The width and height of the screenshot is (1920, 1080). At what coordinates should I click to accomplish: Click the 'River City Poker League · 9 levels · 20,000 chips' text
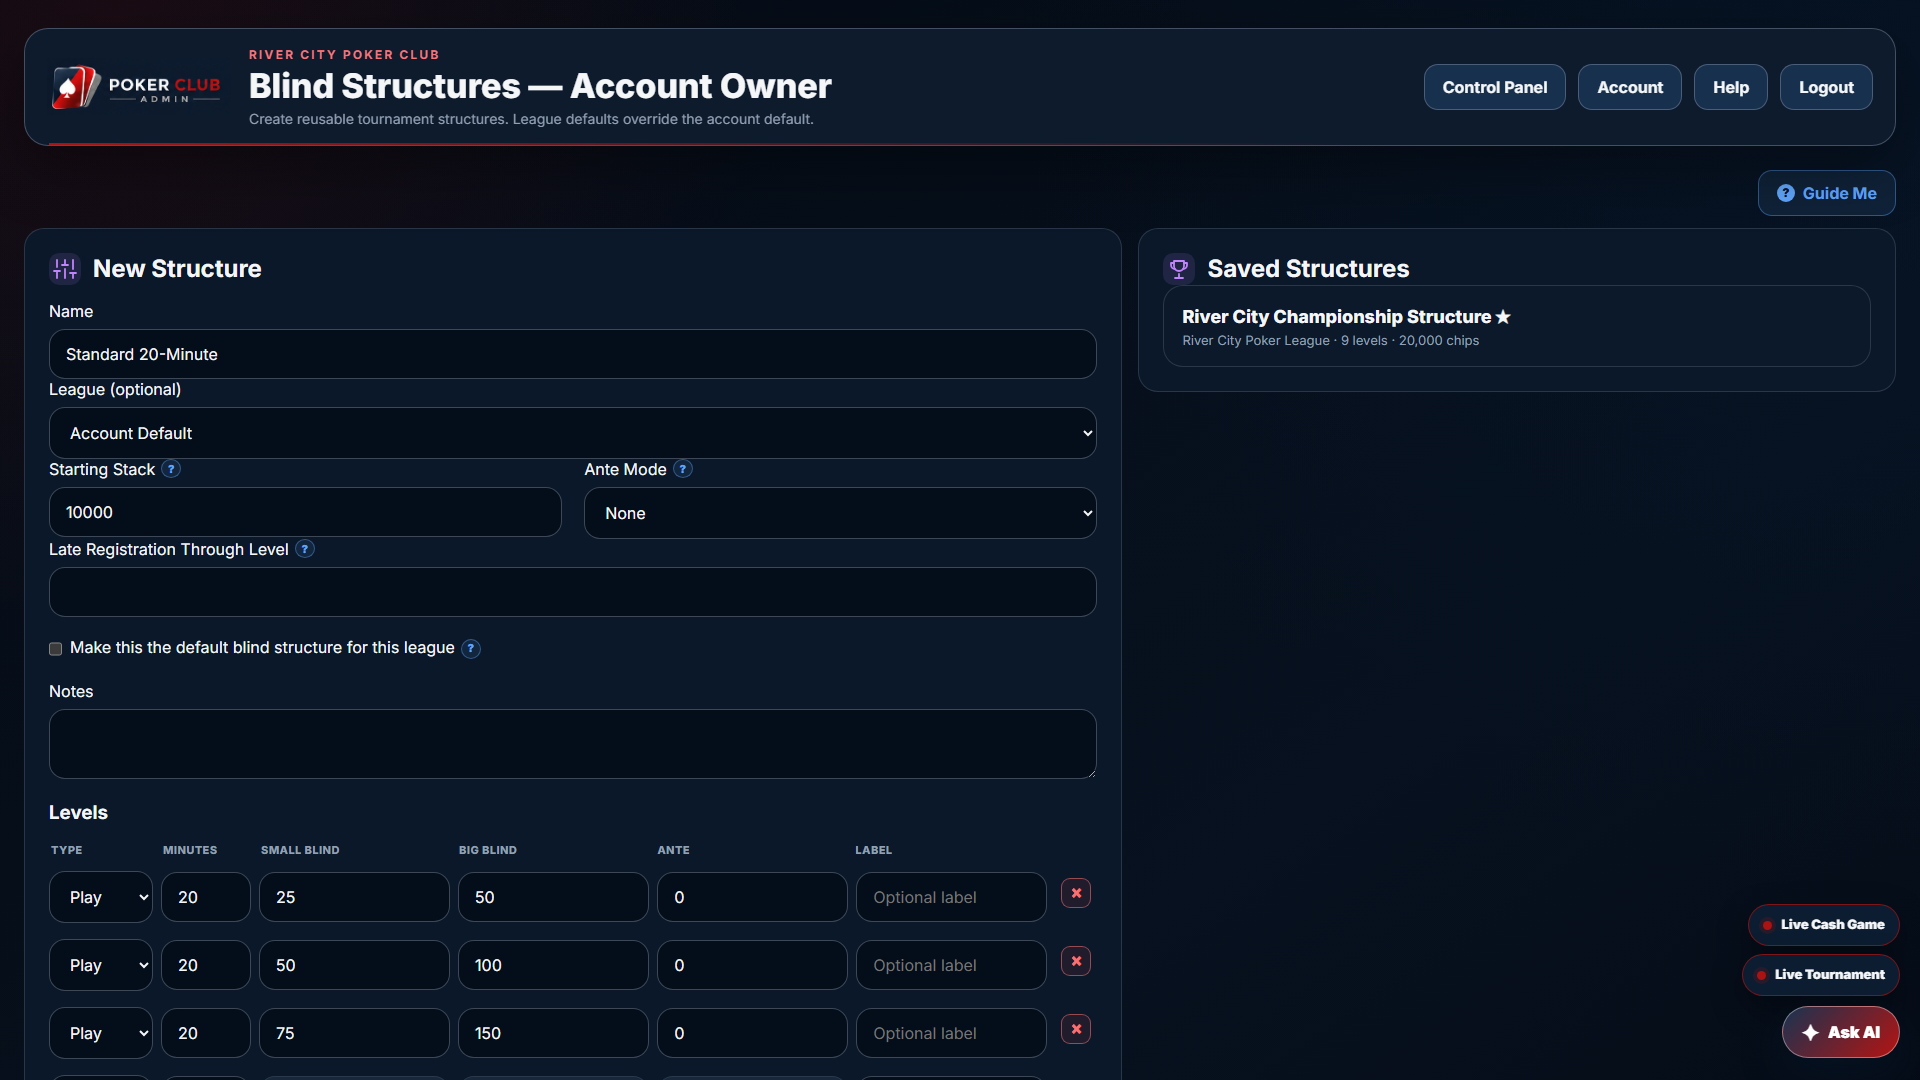[x=1330, y=341]
